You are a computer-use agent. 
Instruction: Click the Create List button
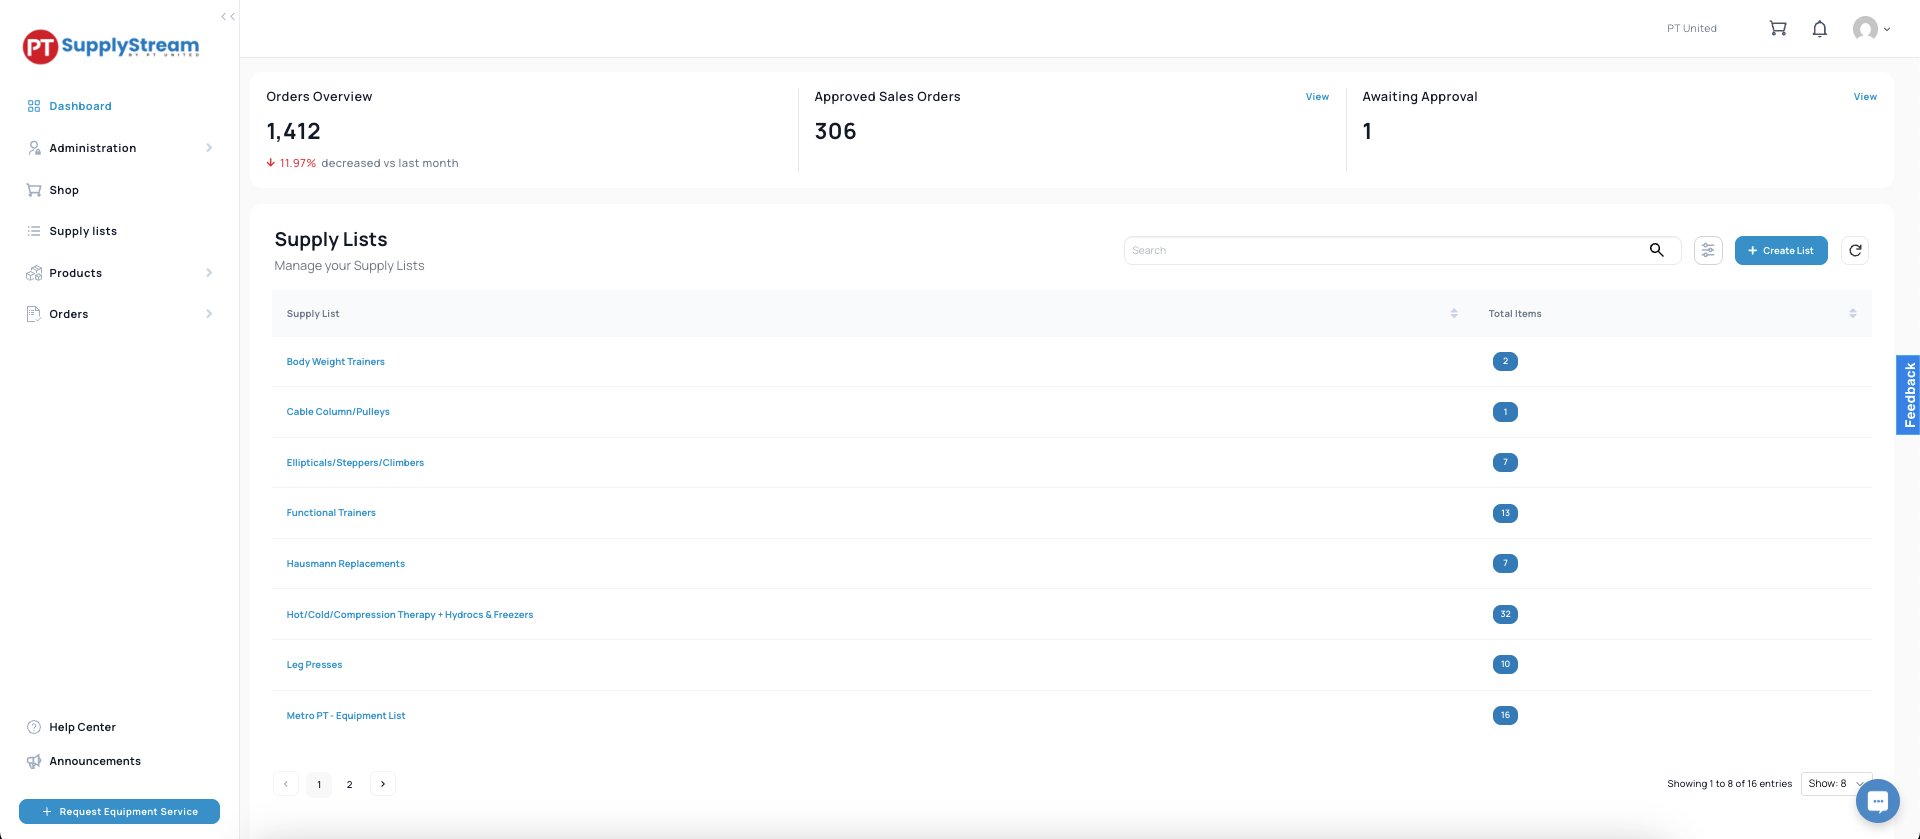(x=1781, y=250)
